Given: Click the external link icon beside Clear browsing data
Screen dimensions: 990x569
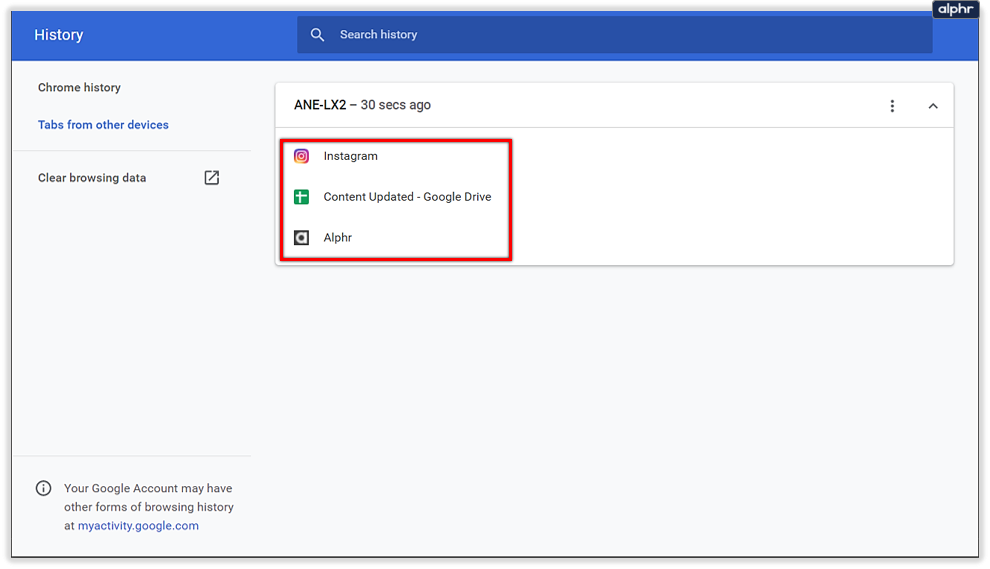Looking at the screenshot, I should 212,178.
